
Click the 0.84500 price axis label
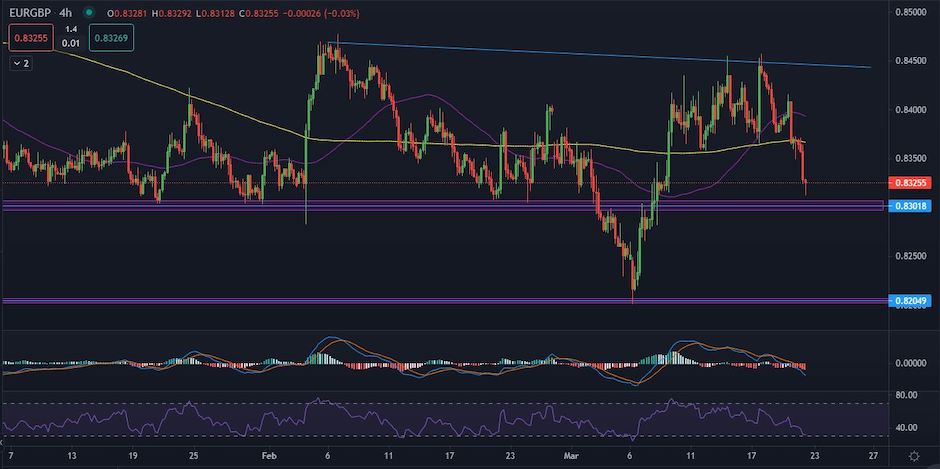point(909,61)
